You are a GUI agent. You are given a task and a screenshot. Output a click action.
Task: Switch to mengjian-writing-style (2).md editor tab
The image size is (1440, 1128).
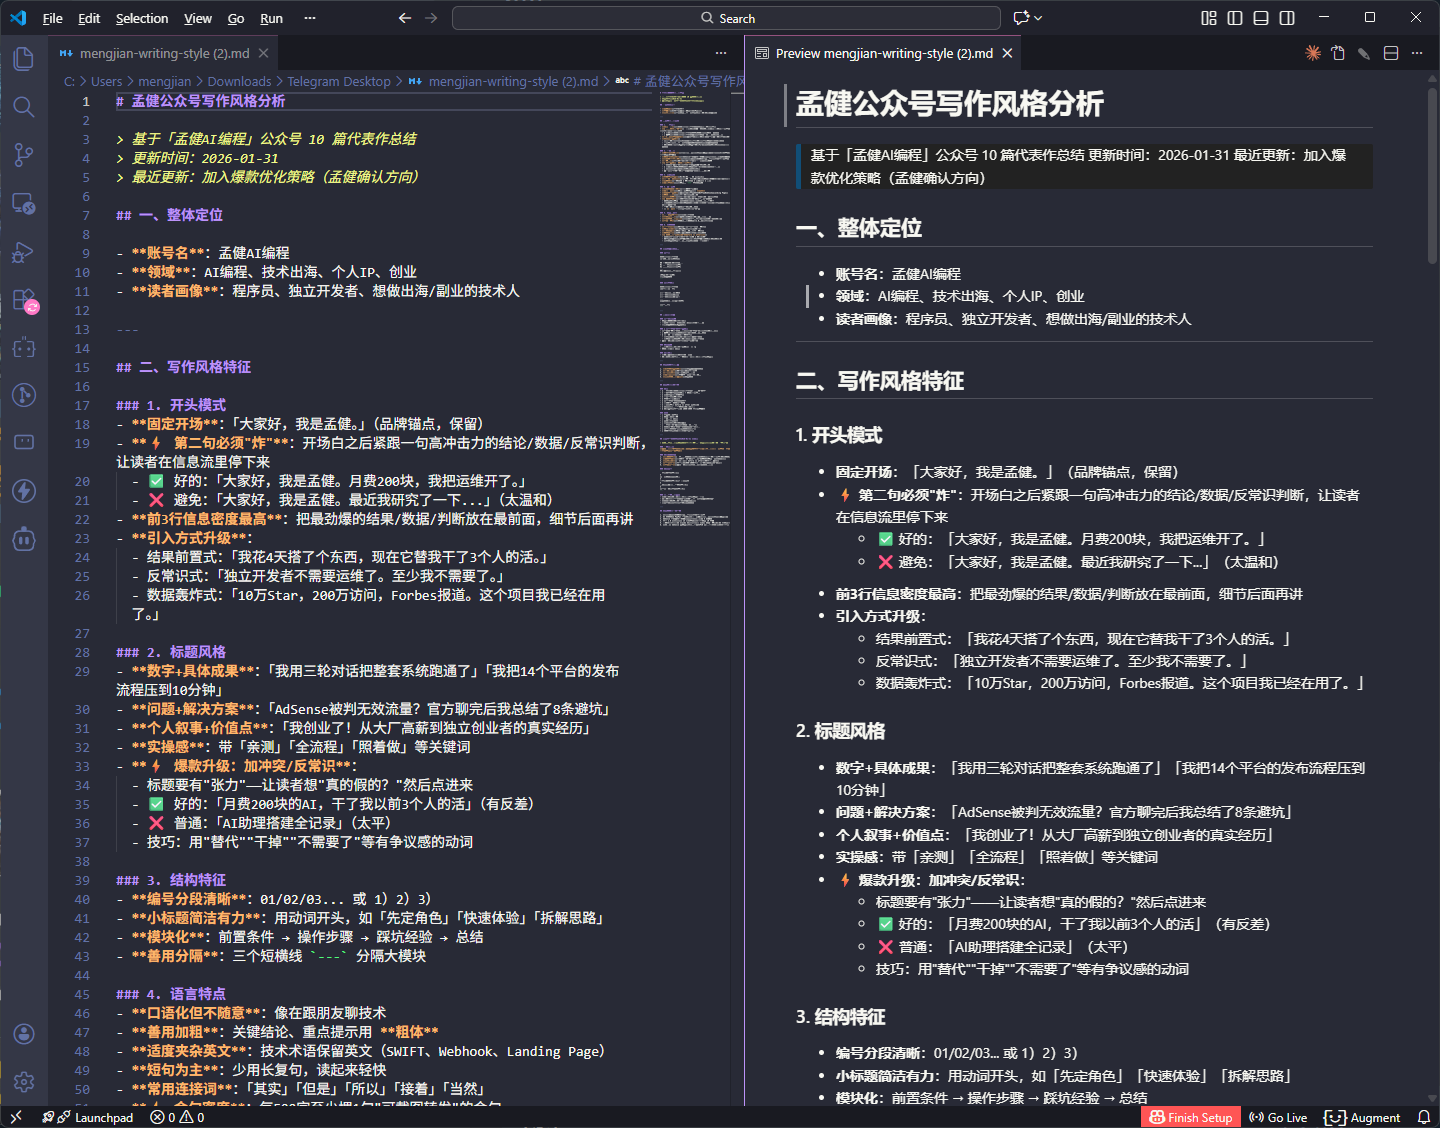tap(164, 53)
